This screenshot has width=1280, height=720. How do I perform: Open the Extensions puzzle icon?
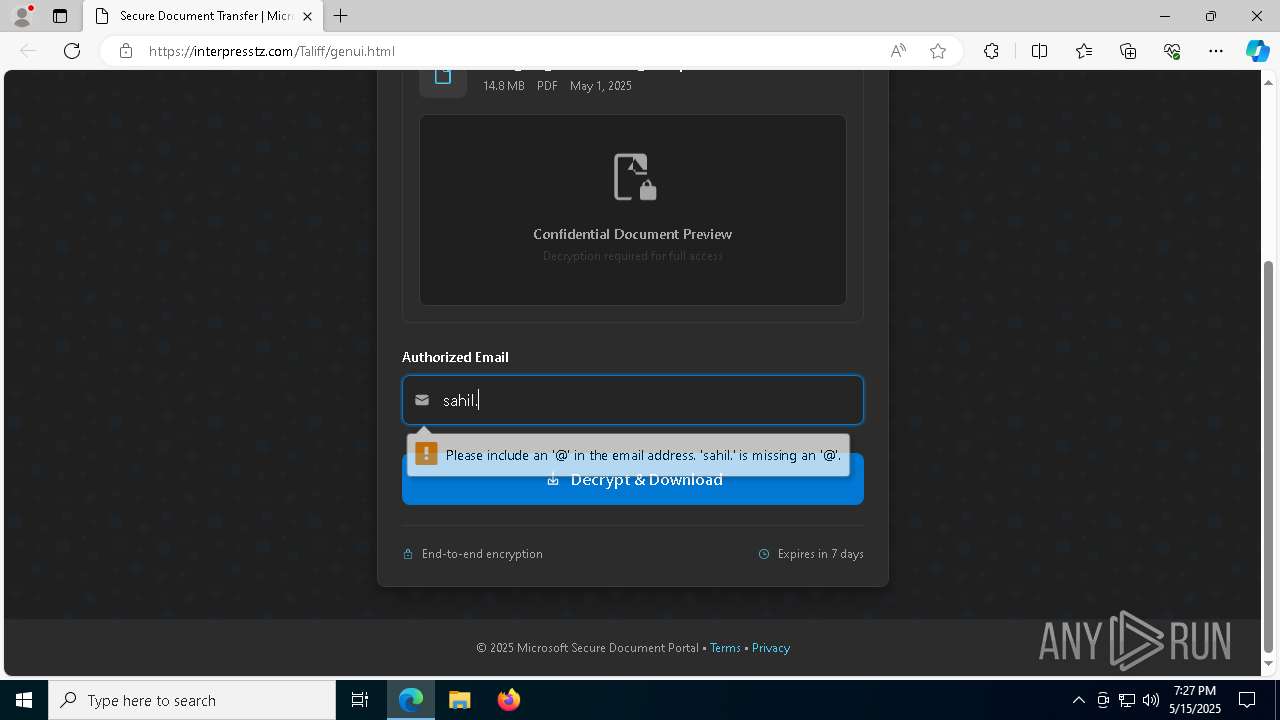[991, 51]
